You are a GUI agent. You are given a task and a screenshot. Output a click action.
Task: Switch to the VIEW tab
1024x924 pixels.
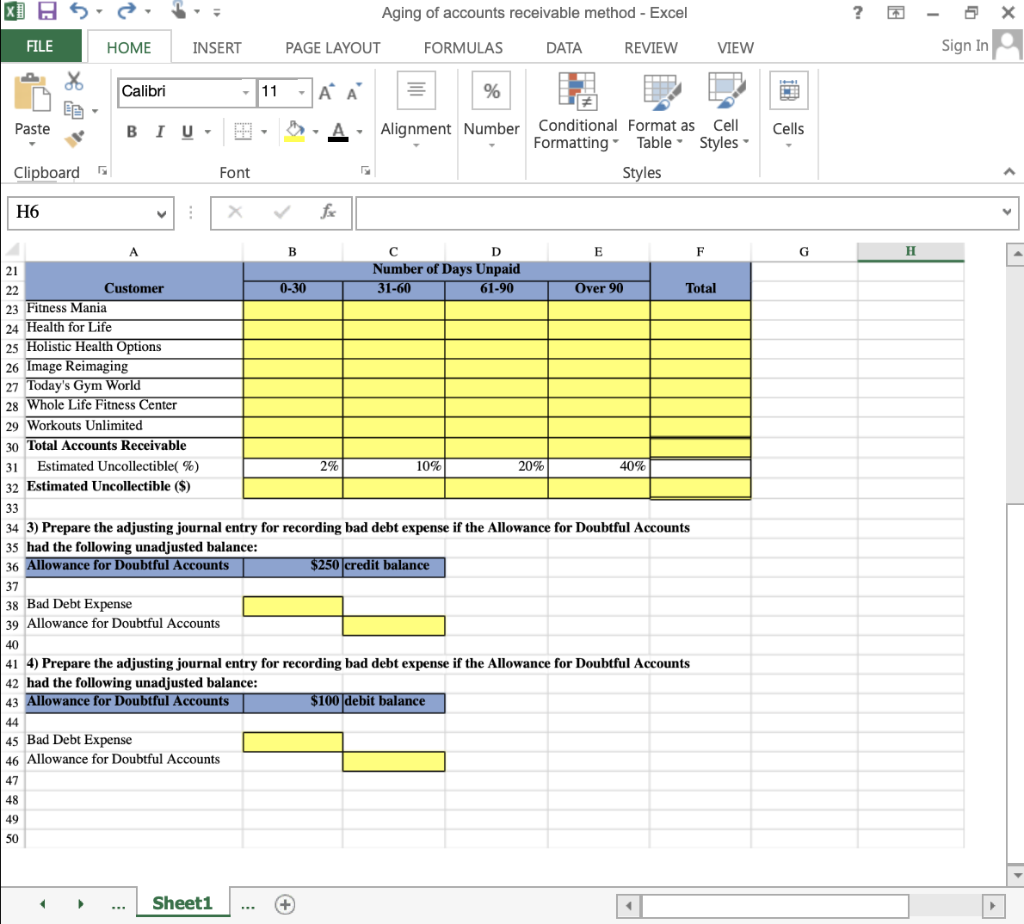735,48
